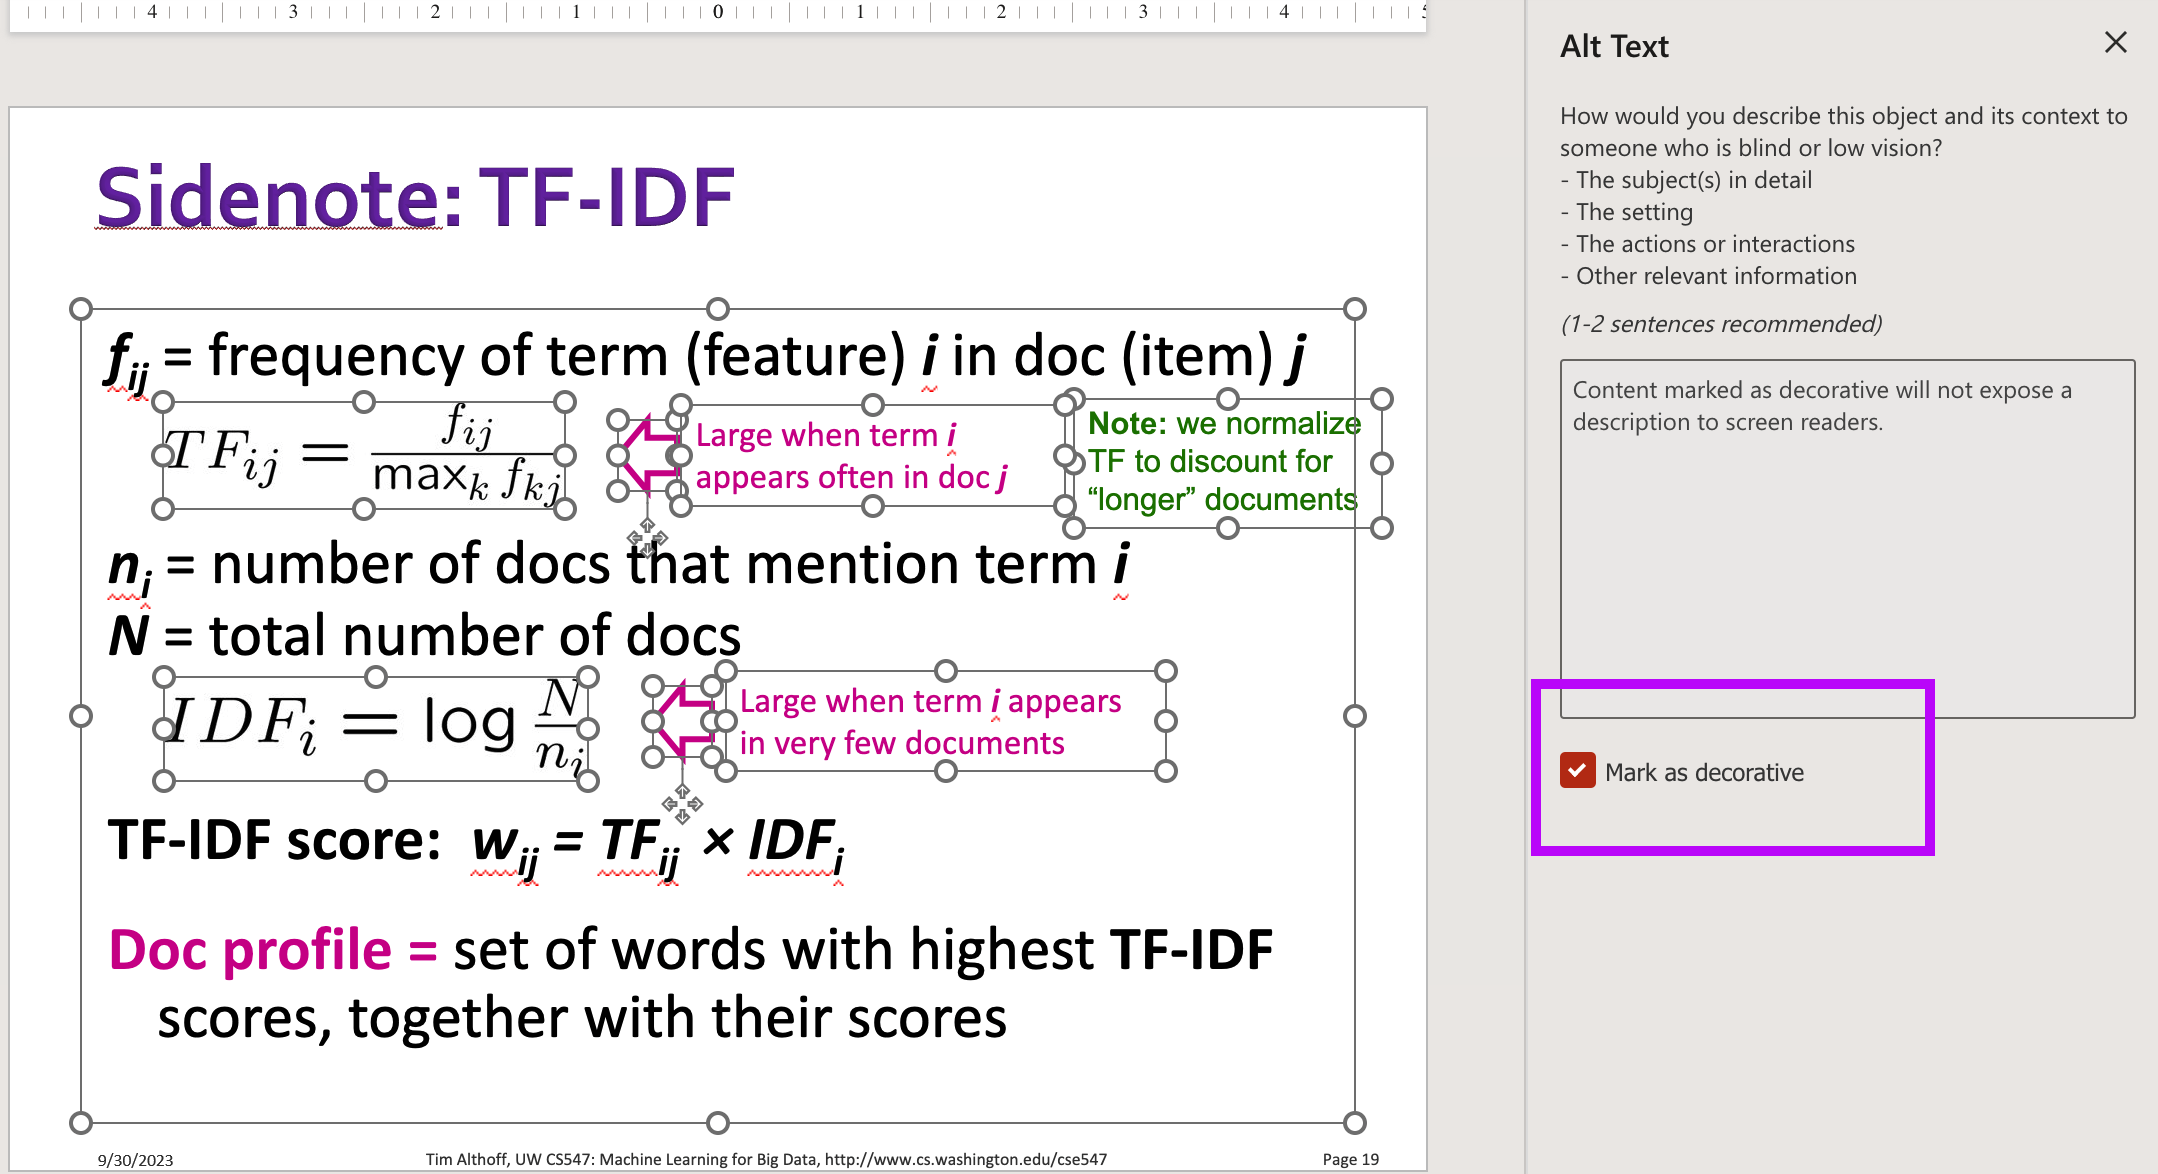Select the TFij formula image
Screen dimensions: 2158x1174
pyautogui.click(x=364, y=455)
